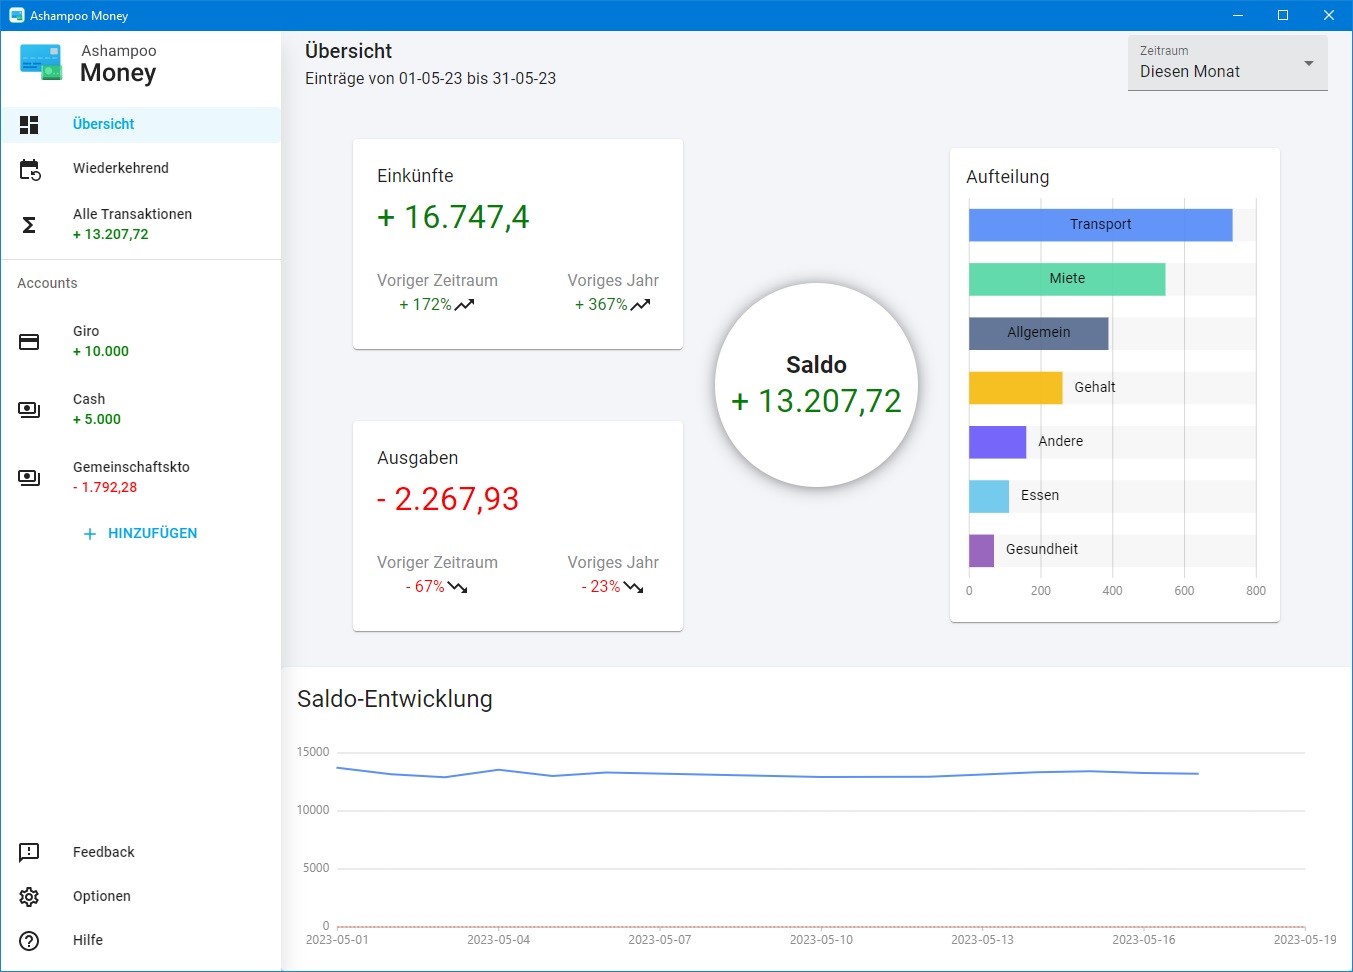Open the Zeitraum dropdown
Screen dimensions: 1353x972
[x=1226, y=63]
